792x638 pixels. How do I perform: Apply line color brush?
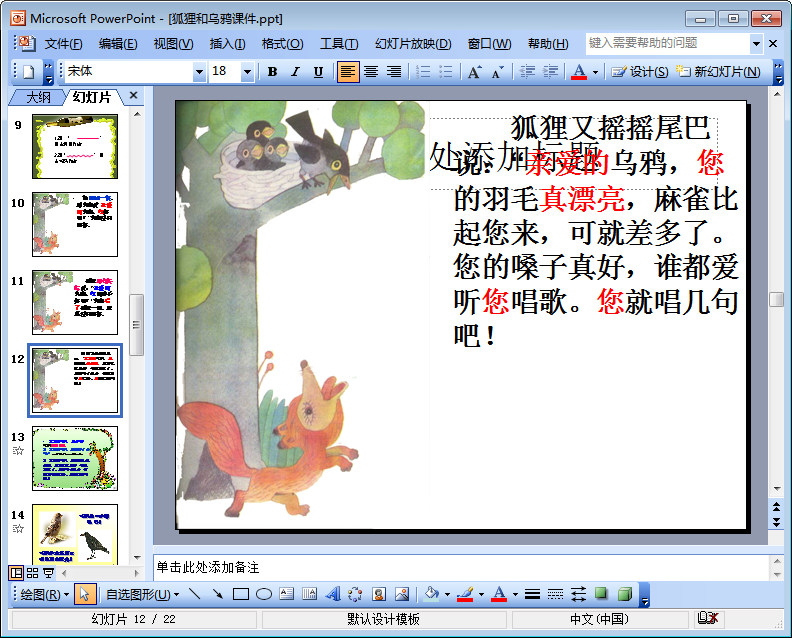point(465,594)
